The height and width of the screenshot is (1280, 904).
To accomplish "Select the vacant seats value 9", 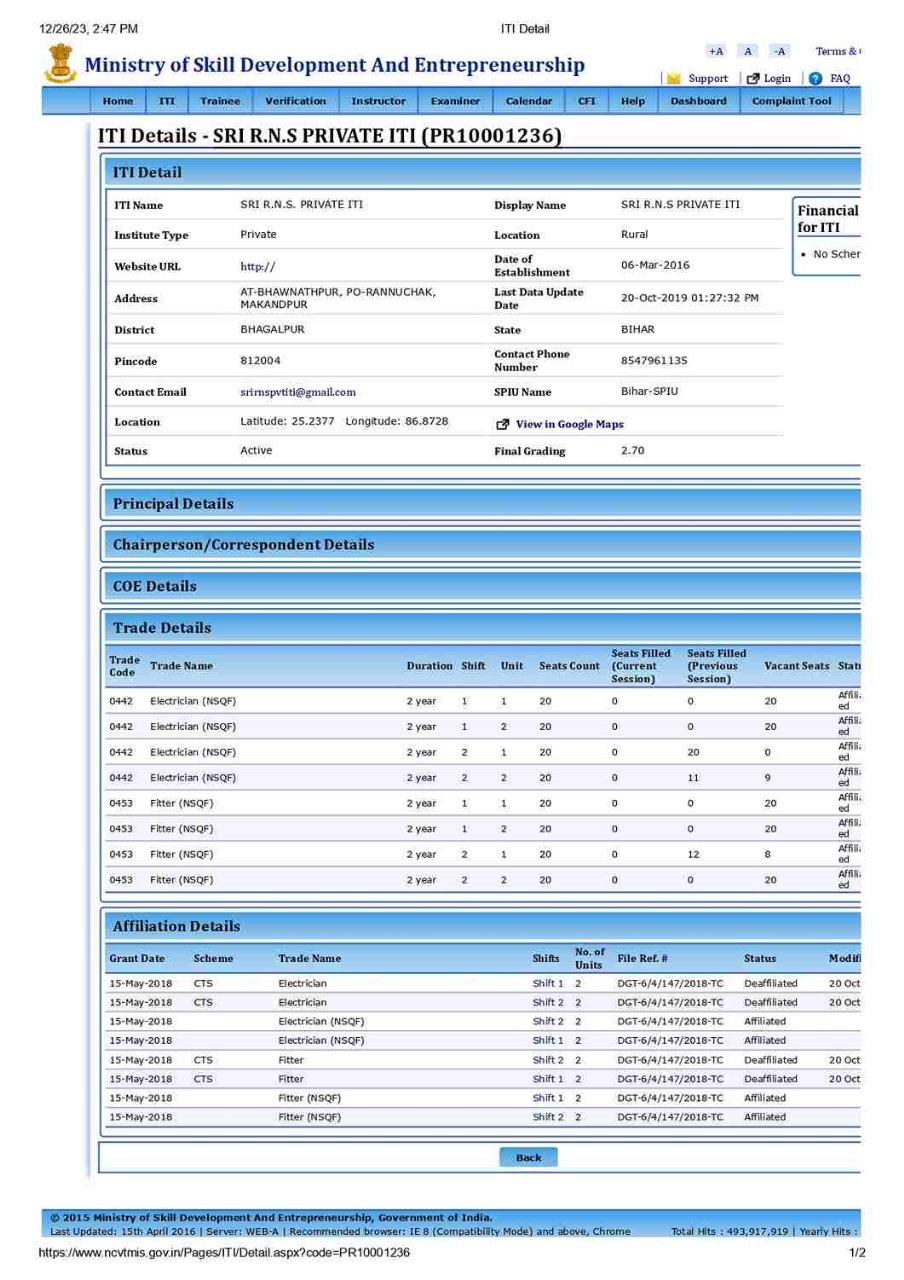I will tap(767, 778).
